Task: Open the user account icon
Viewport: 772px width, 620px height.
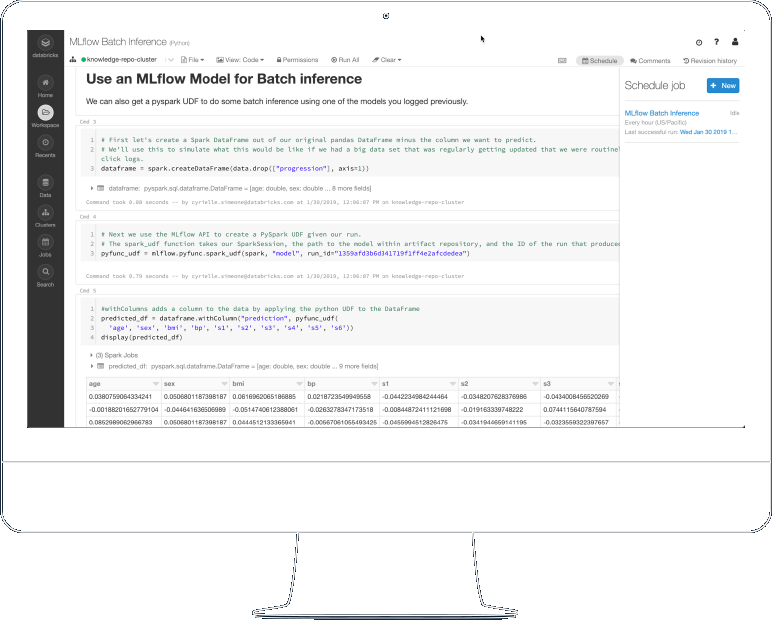Action: (735, 43)
